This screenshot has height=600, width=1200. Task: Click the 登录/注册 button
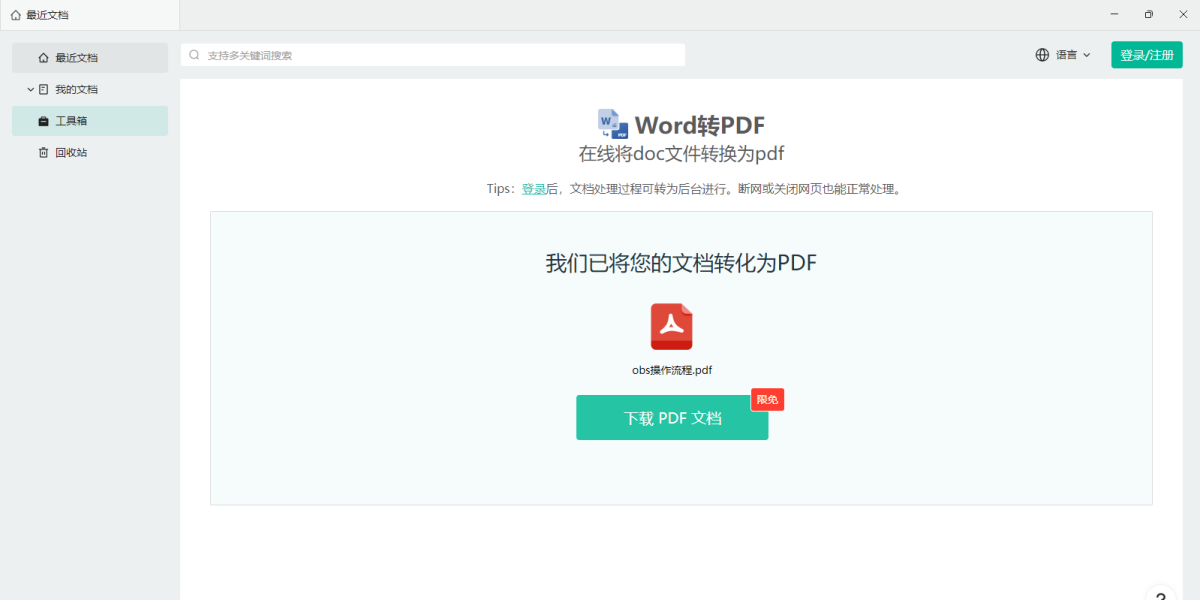point(1147,55)
